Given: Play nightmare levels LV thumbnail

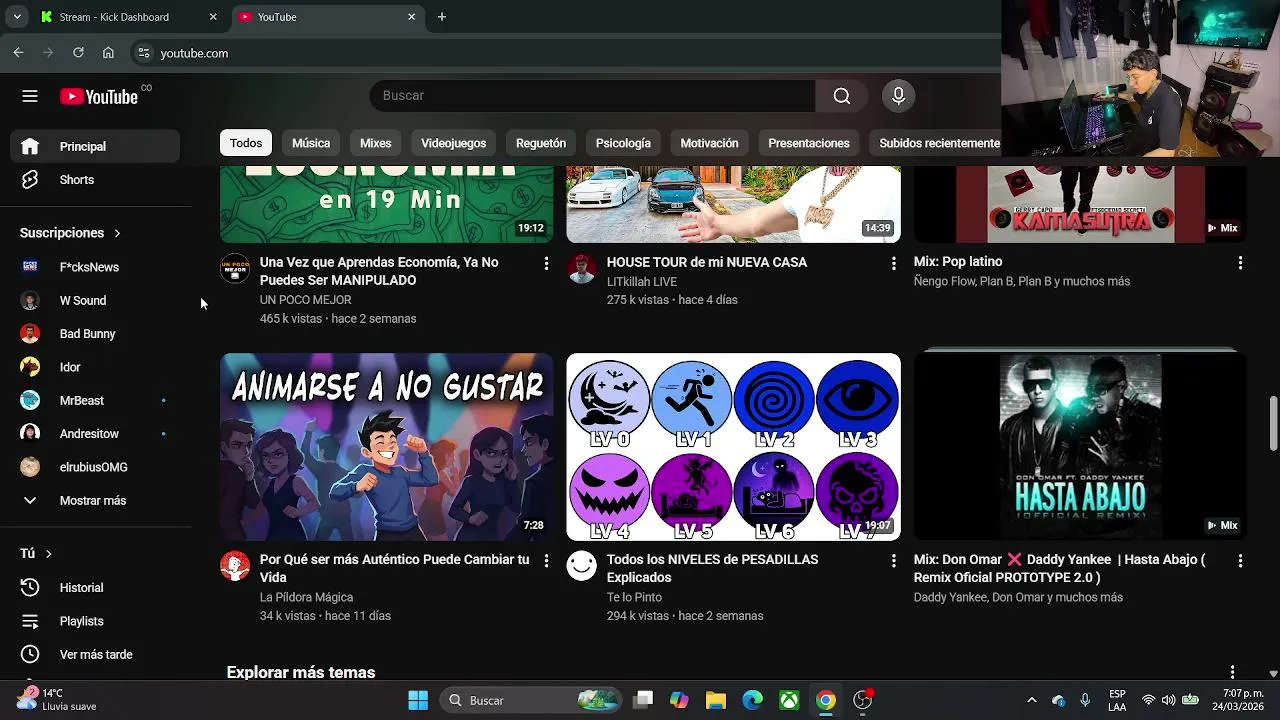Looking at the screenshot, I should 733,447.
